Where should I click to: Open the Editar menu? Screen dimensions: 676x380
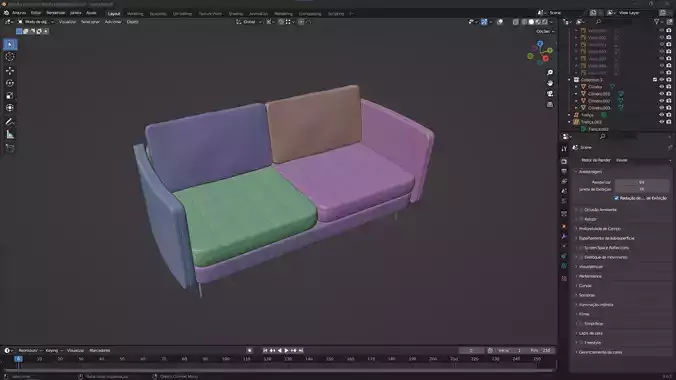(36, 13)
